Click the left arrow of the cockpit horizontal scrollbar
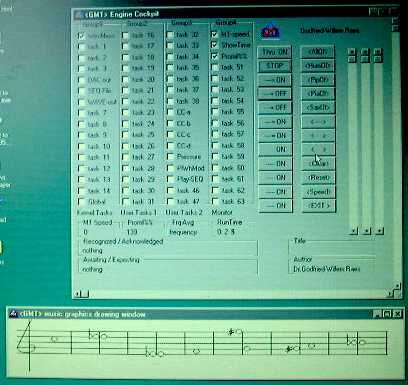This screenshot has width=408, height=385. 77,294
